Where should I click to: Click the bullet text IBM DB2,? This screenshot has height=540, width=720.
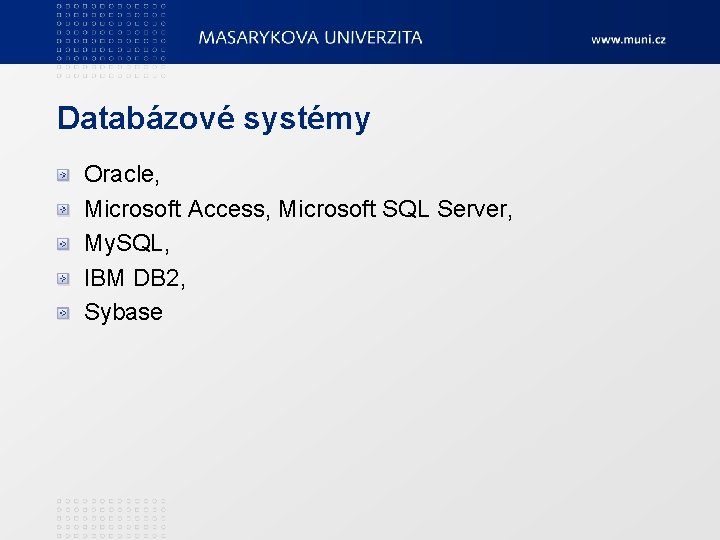[x=135, y=278]
